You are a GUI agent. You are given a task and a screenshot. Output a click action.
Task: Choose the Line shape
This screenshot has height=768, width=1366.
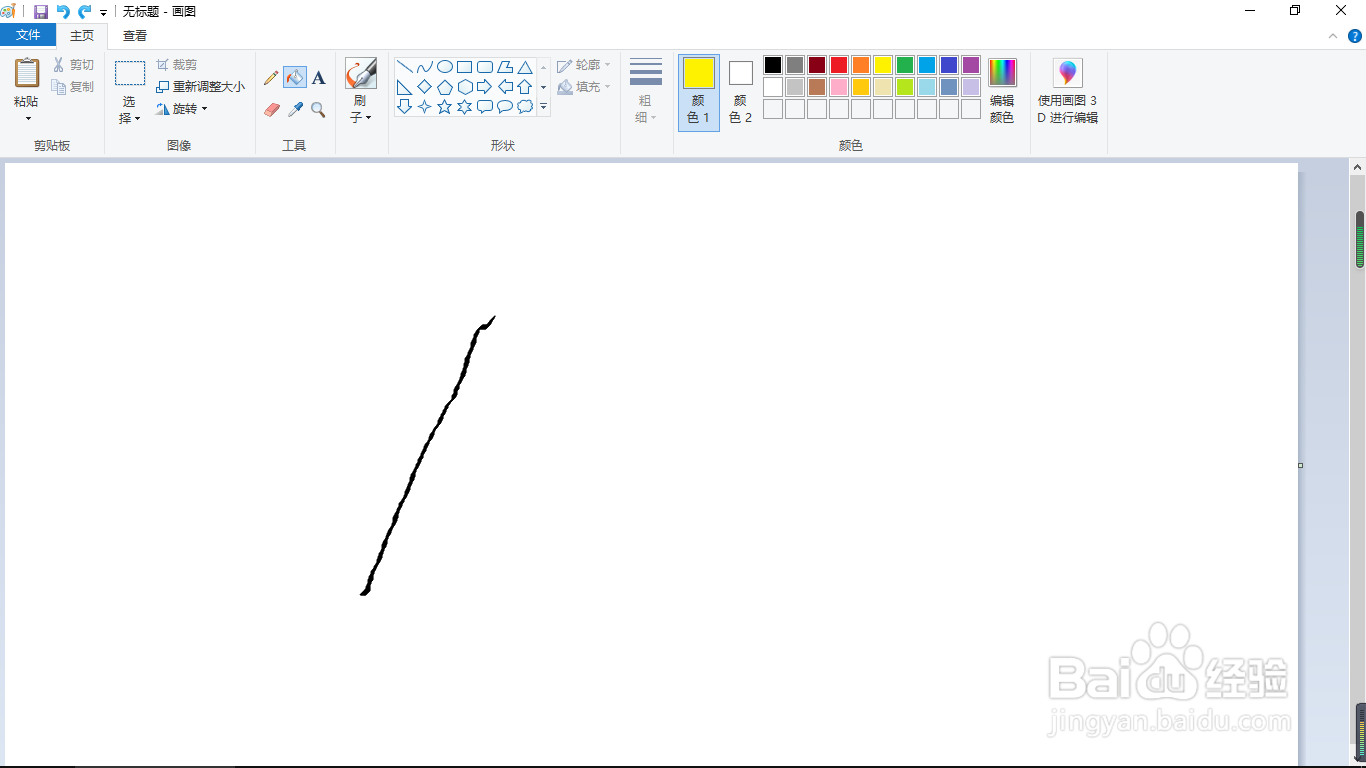[x=405, y=67]
